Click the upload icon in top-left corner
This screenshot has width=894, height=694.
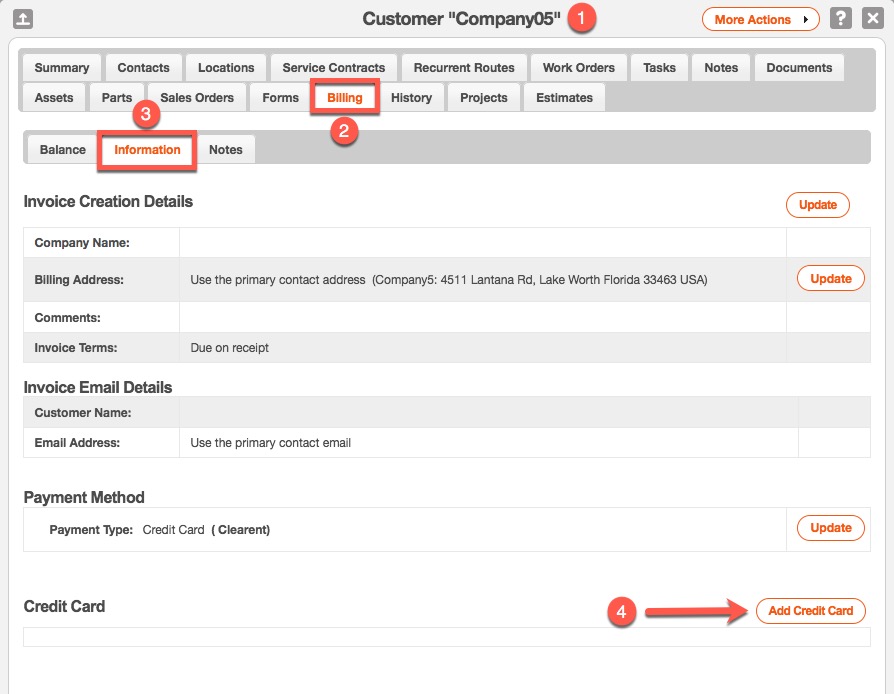coord(24,19)
